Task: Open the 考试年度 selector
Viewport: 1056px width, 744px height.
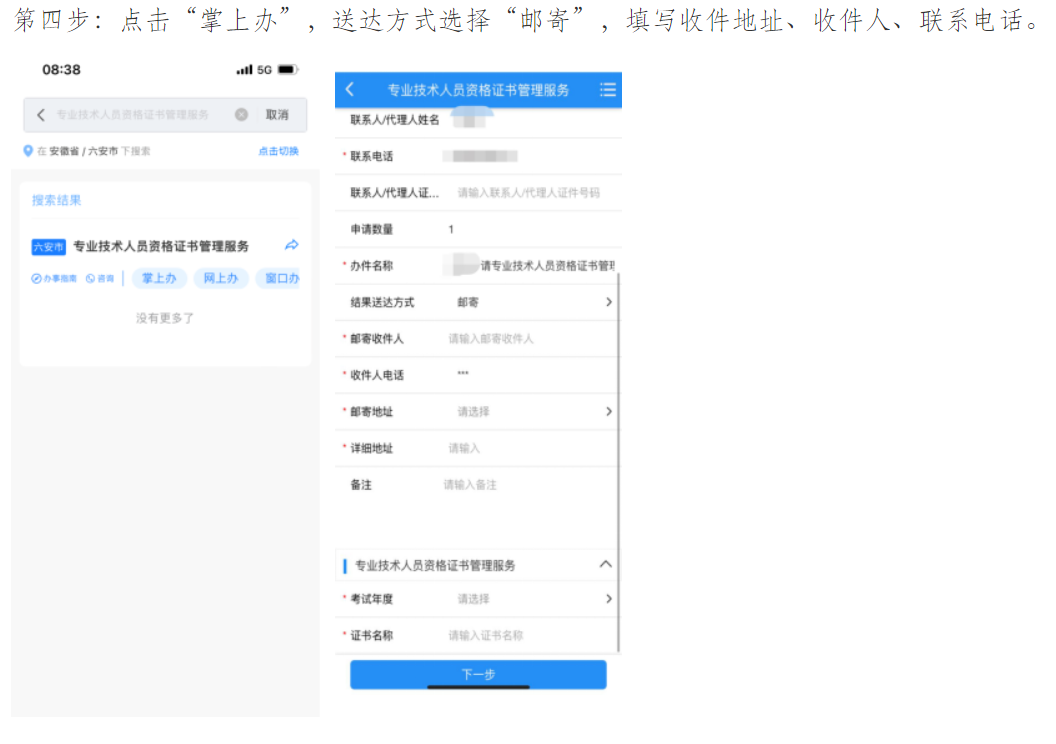Action: coord(478,599)
